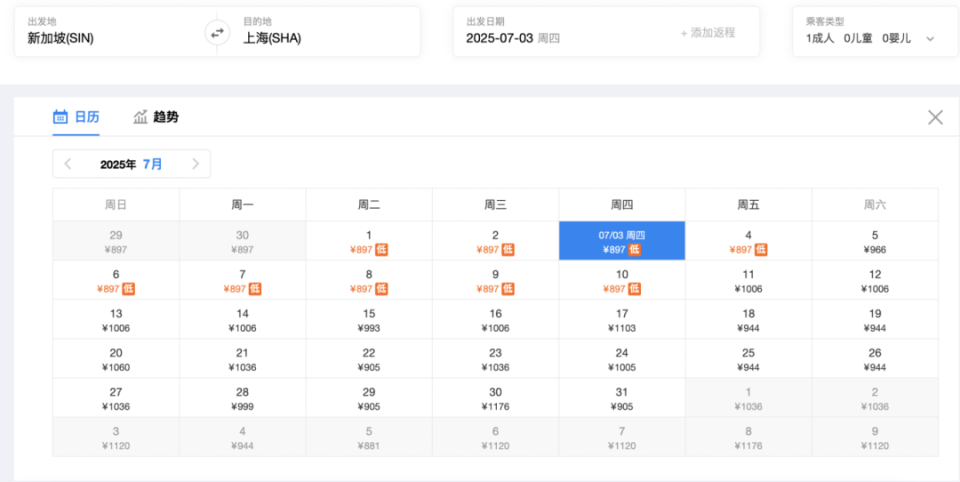Swap departure and destination cities

point(217,33)
